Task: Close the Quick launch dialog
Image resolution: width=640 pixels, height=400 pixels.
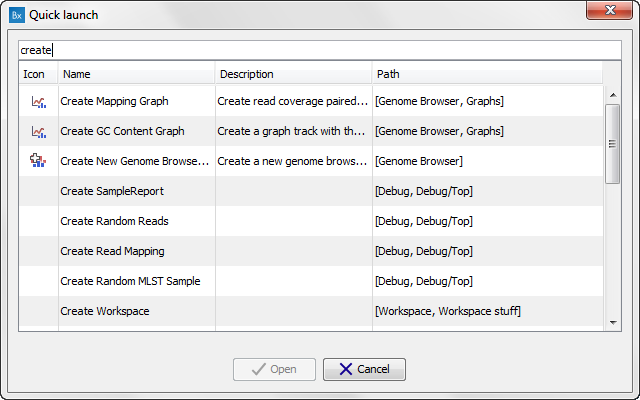Action: coord(610,10)
